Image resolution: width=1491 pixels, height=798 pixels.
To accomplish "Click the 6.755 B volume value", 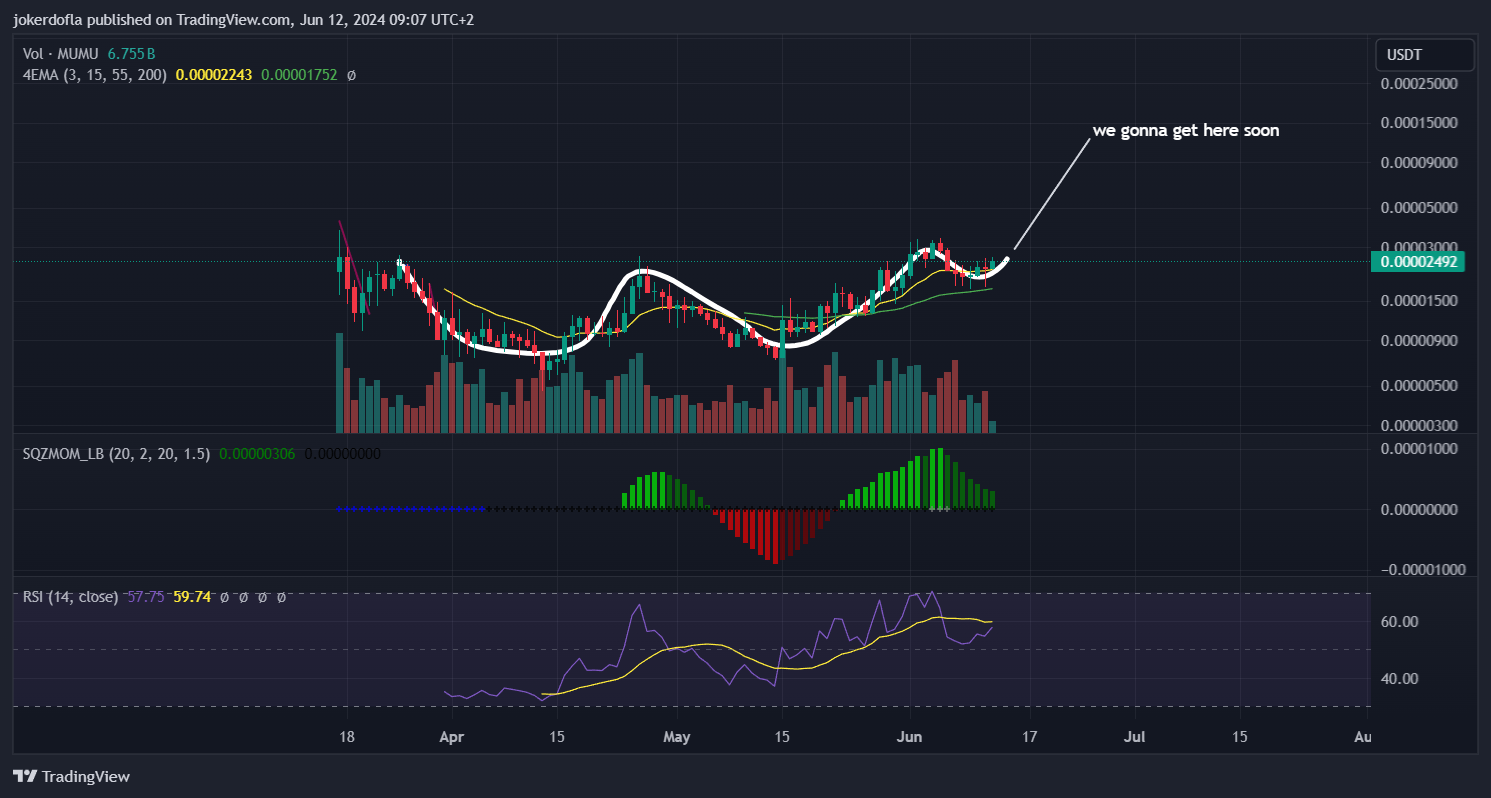I will coord(133,54).
